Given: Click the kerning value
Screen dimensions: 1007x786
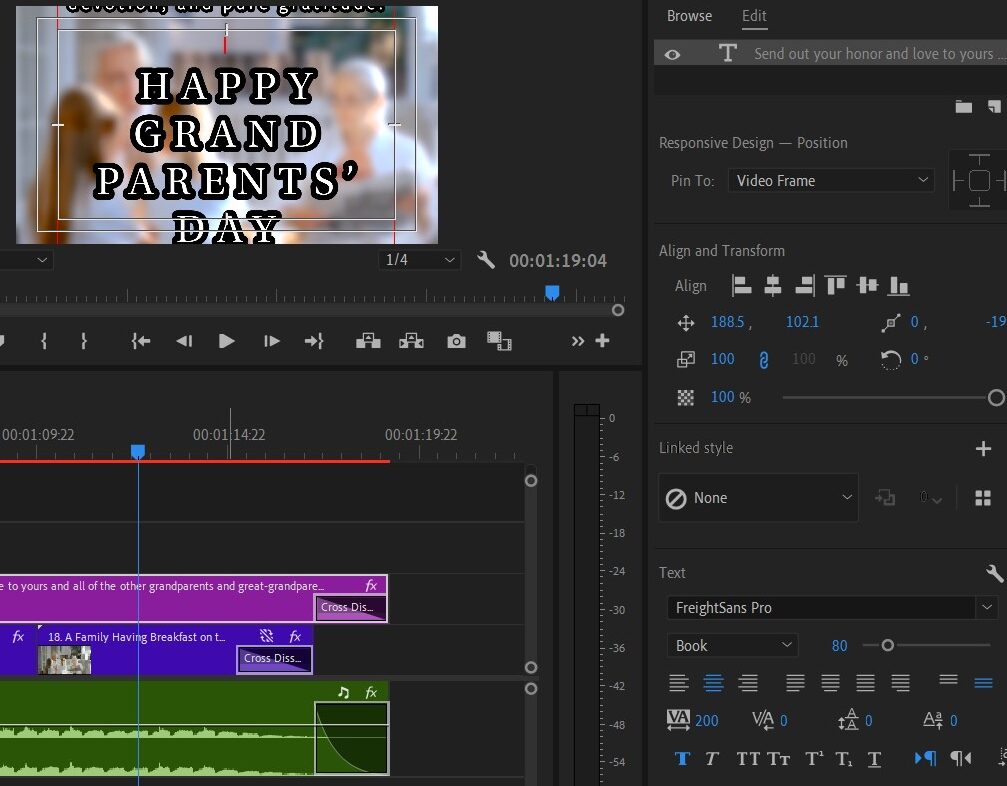Looking at the screenshot, I should [784, 720].
